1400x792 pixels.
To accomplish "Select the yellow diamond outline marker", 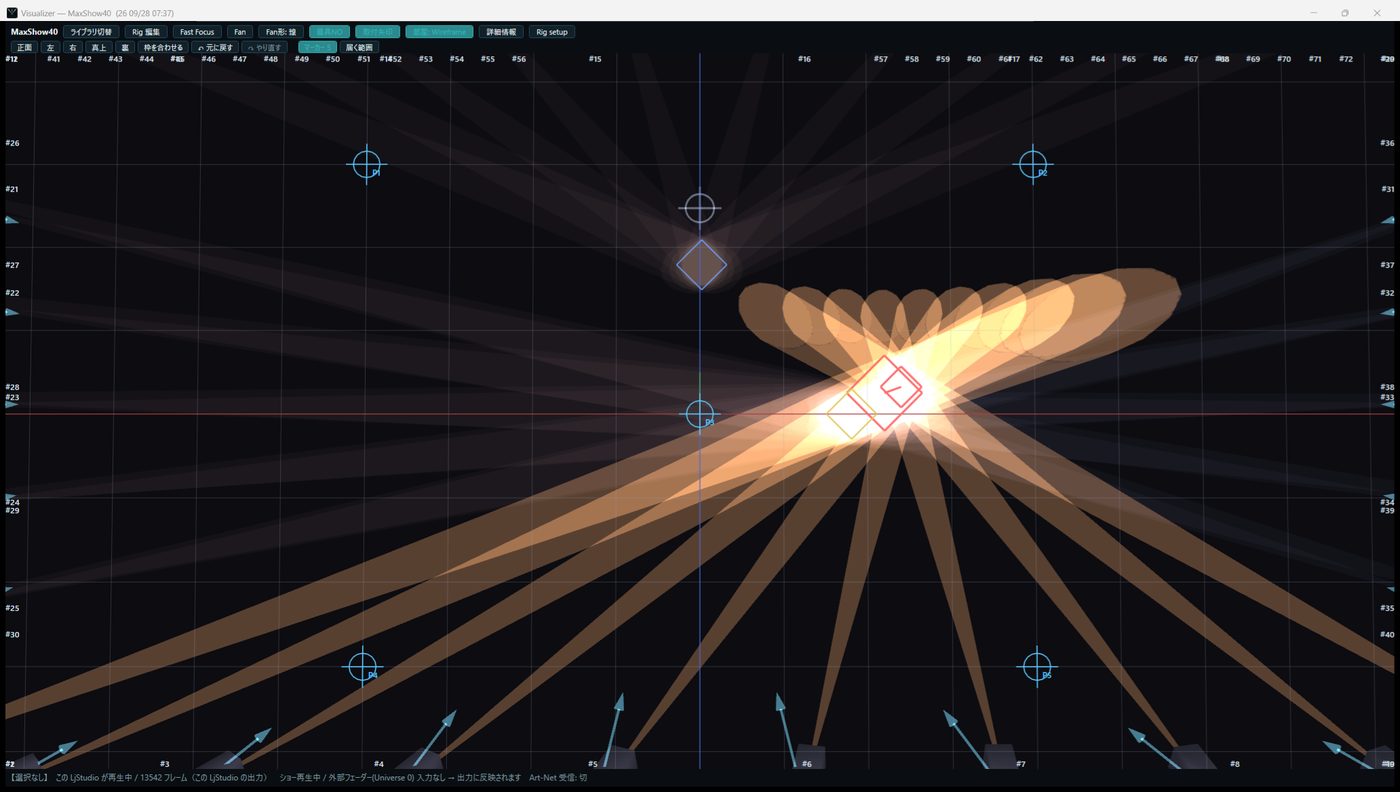I will coord(851,414).
